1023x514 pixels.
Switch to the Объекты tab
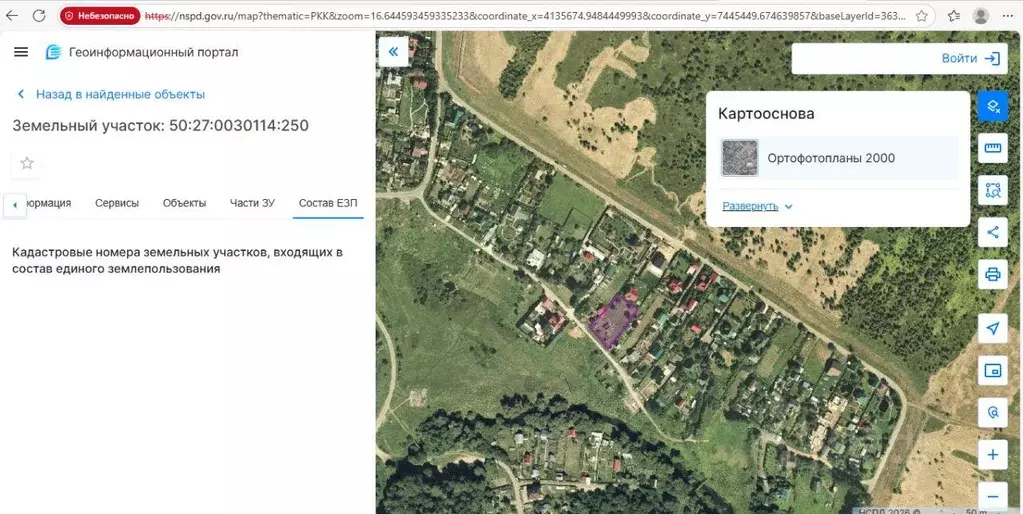tap(185, 203)
